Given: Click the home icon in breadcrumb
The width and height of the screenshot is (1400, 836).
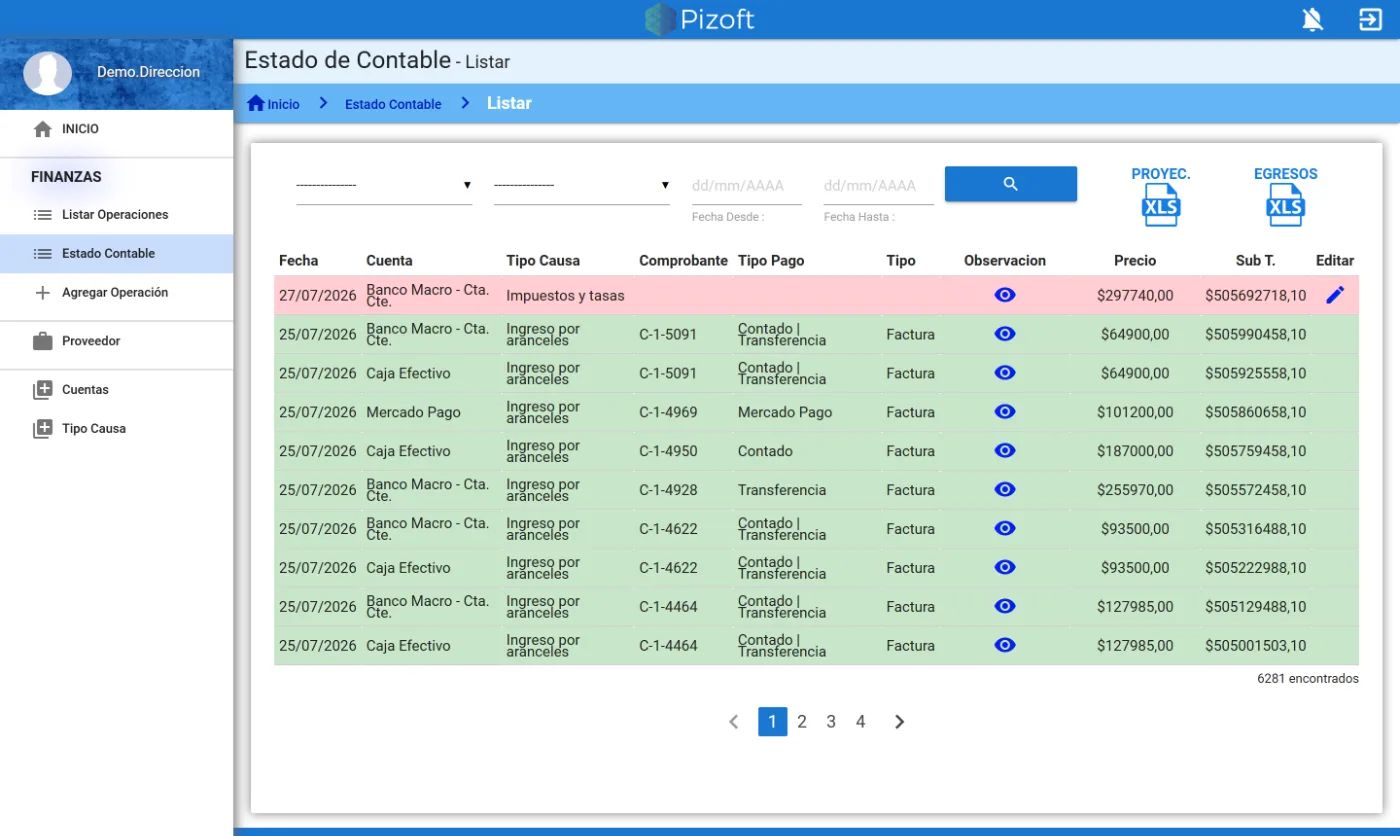Looking at the screenshot, I should point(256,103).
